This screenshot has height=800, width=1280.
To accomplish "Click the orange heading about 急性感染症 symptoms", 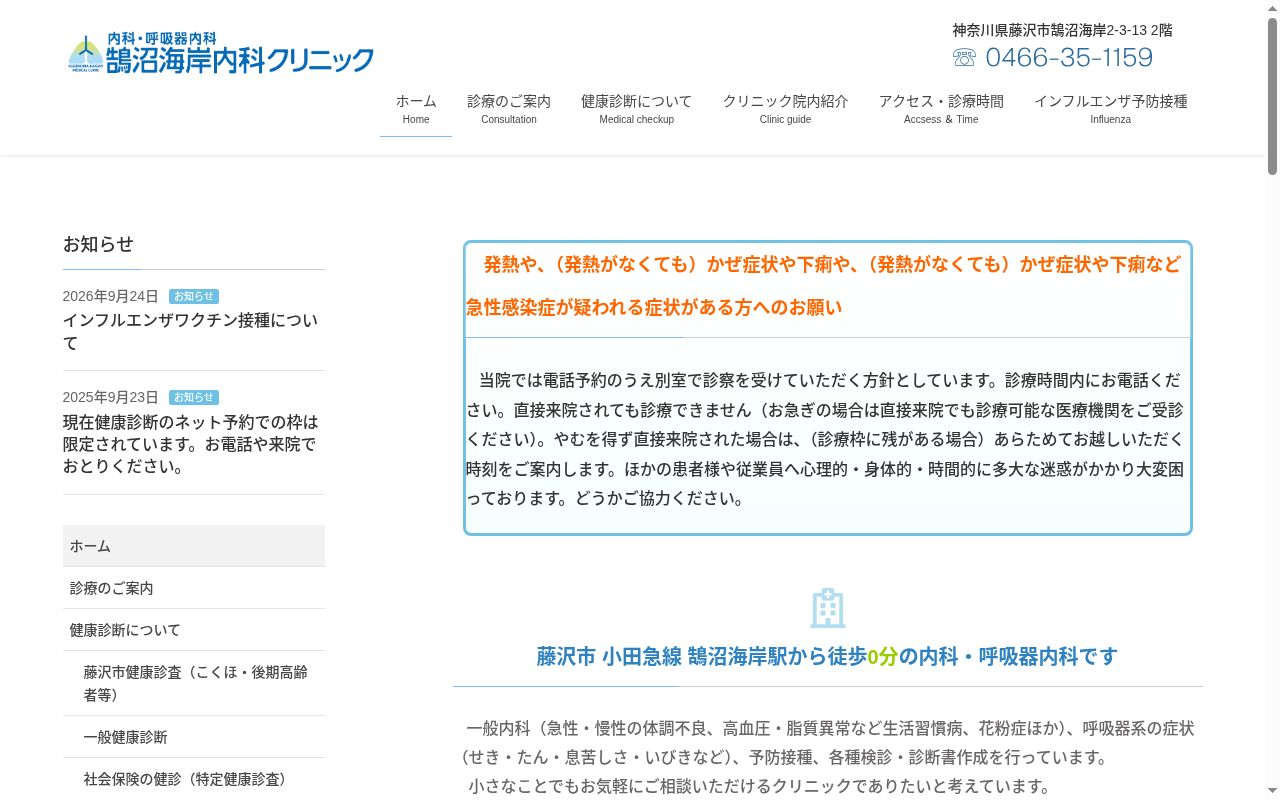I will tap(824, 286).
